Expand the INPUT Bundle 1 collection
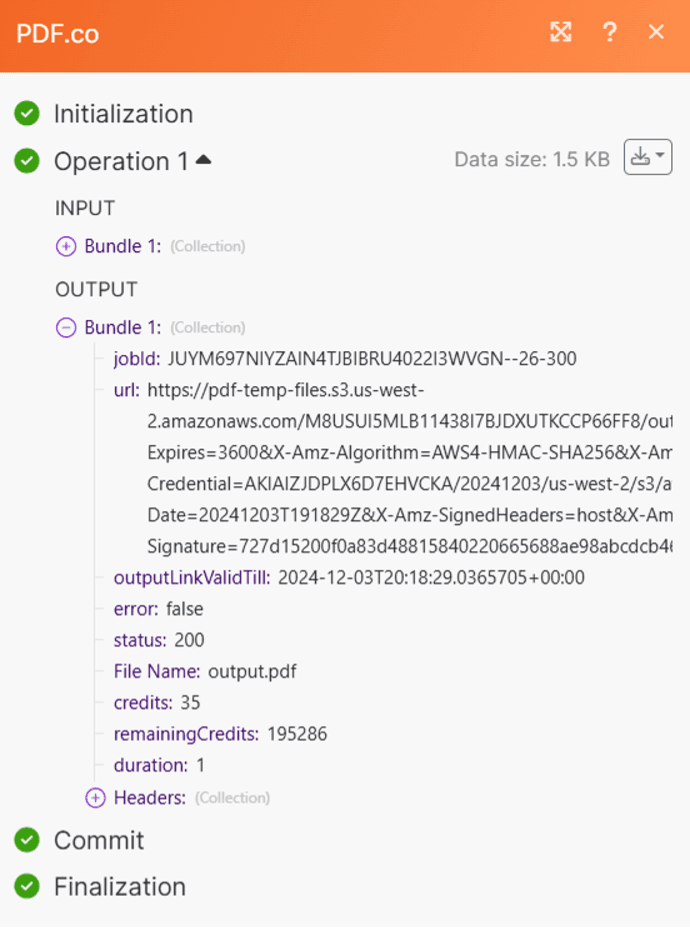The height and width of the screenshot is (928, 690). 66,246
